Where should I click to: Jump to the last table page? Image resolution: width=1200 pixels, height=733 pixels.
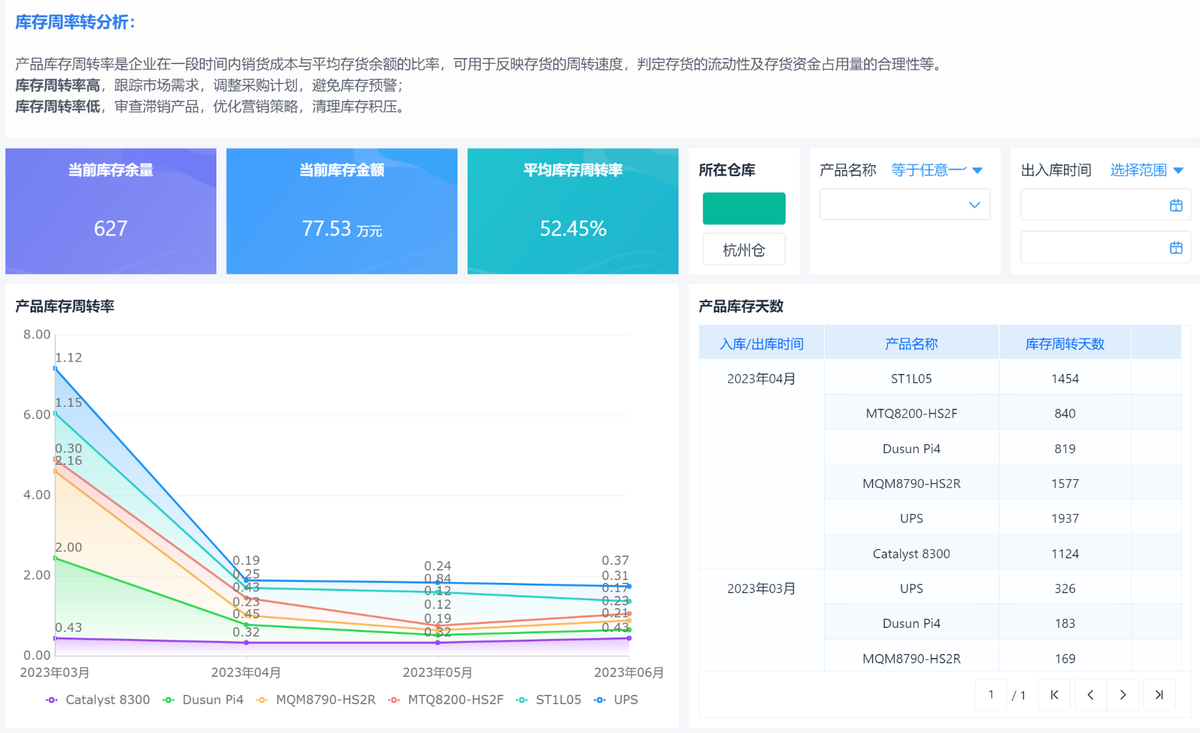[x=1159, y=695]
